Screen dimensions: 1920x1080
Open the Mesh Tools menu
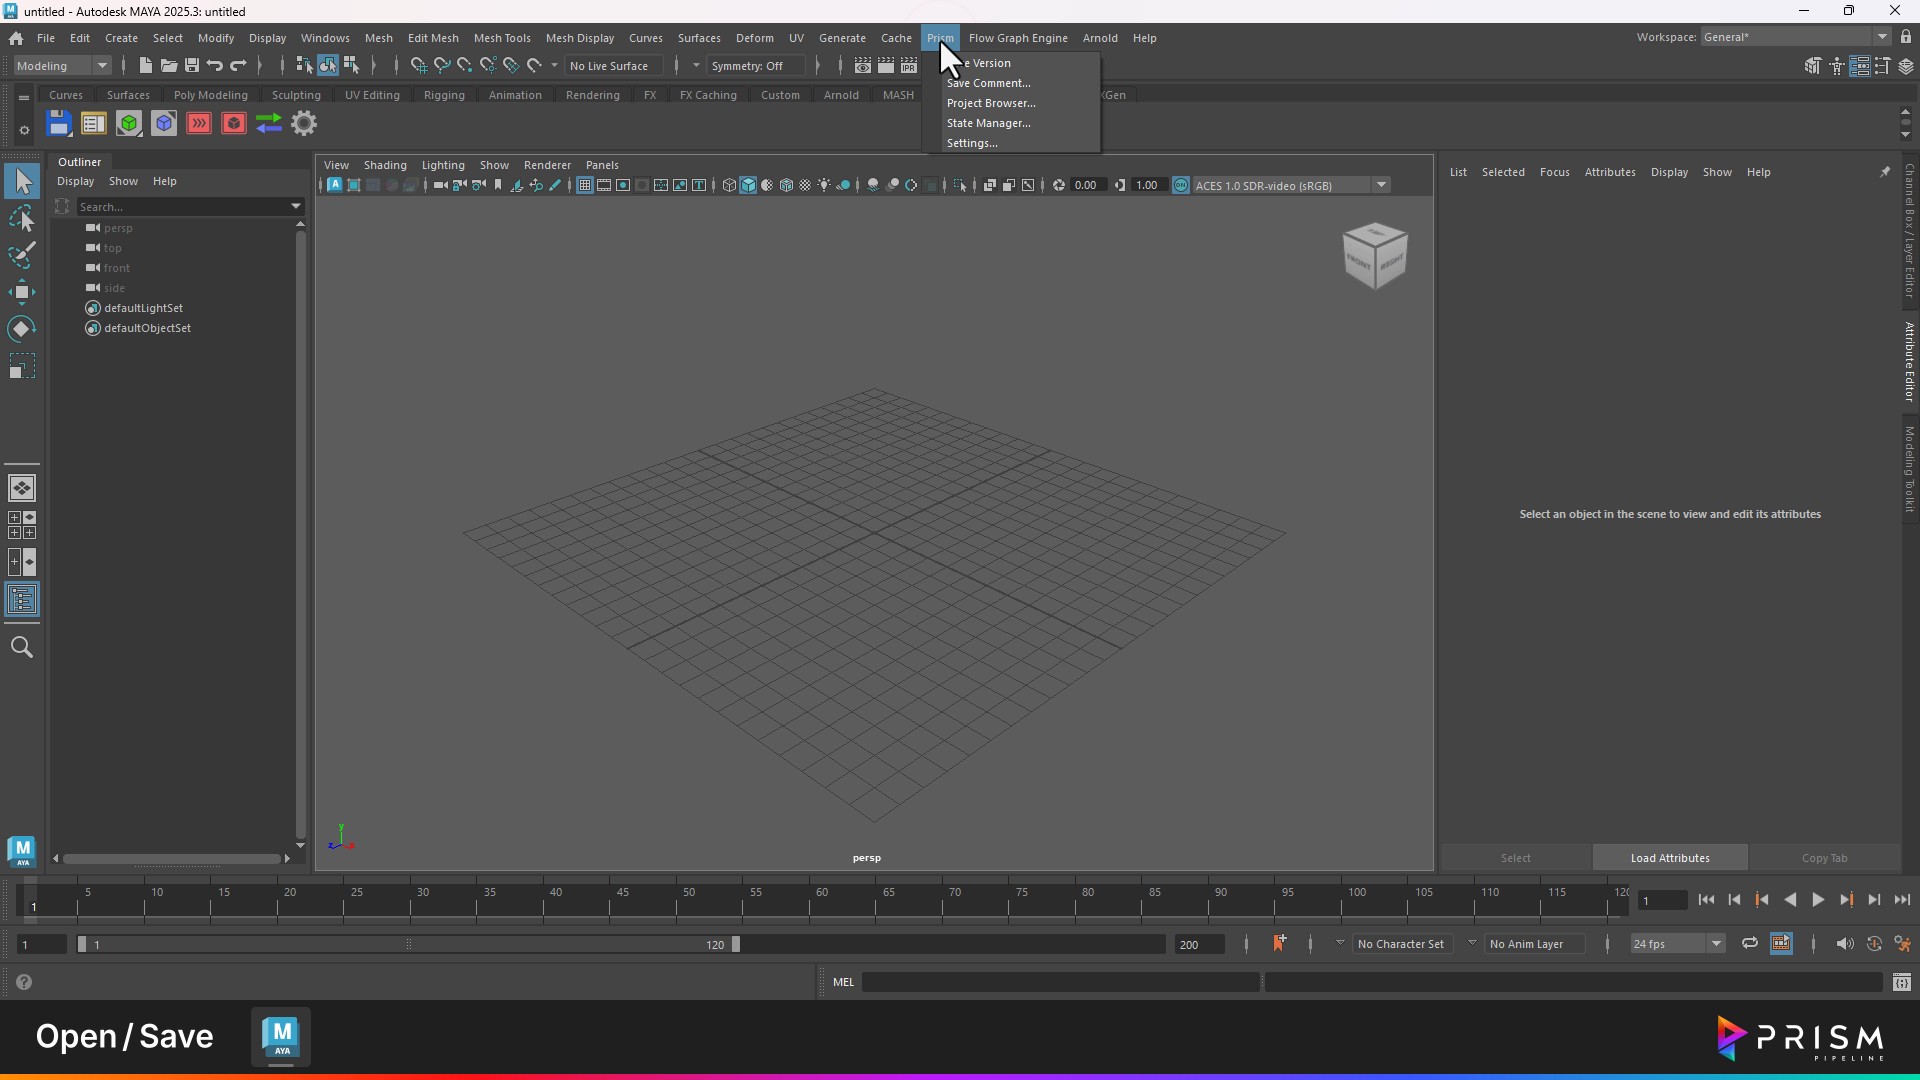tap(502, 38)
